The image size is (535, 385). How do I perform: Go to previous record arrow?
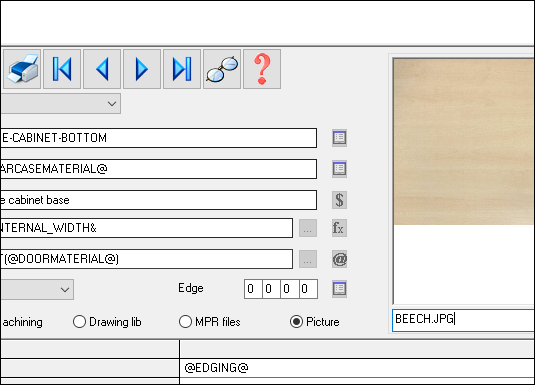click(x=102, y=69)
